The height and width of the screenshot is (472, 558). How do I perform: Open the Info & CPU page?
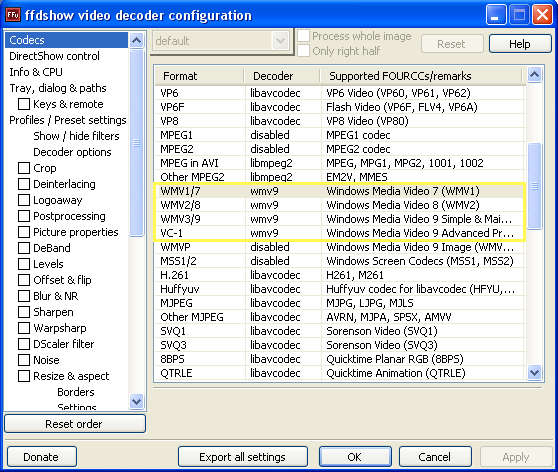[x=36, y=72]
